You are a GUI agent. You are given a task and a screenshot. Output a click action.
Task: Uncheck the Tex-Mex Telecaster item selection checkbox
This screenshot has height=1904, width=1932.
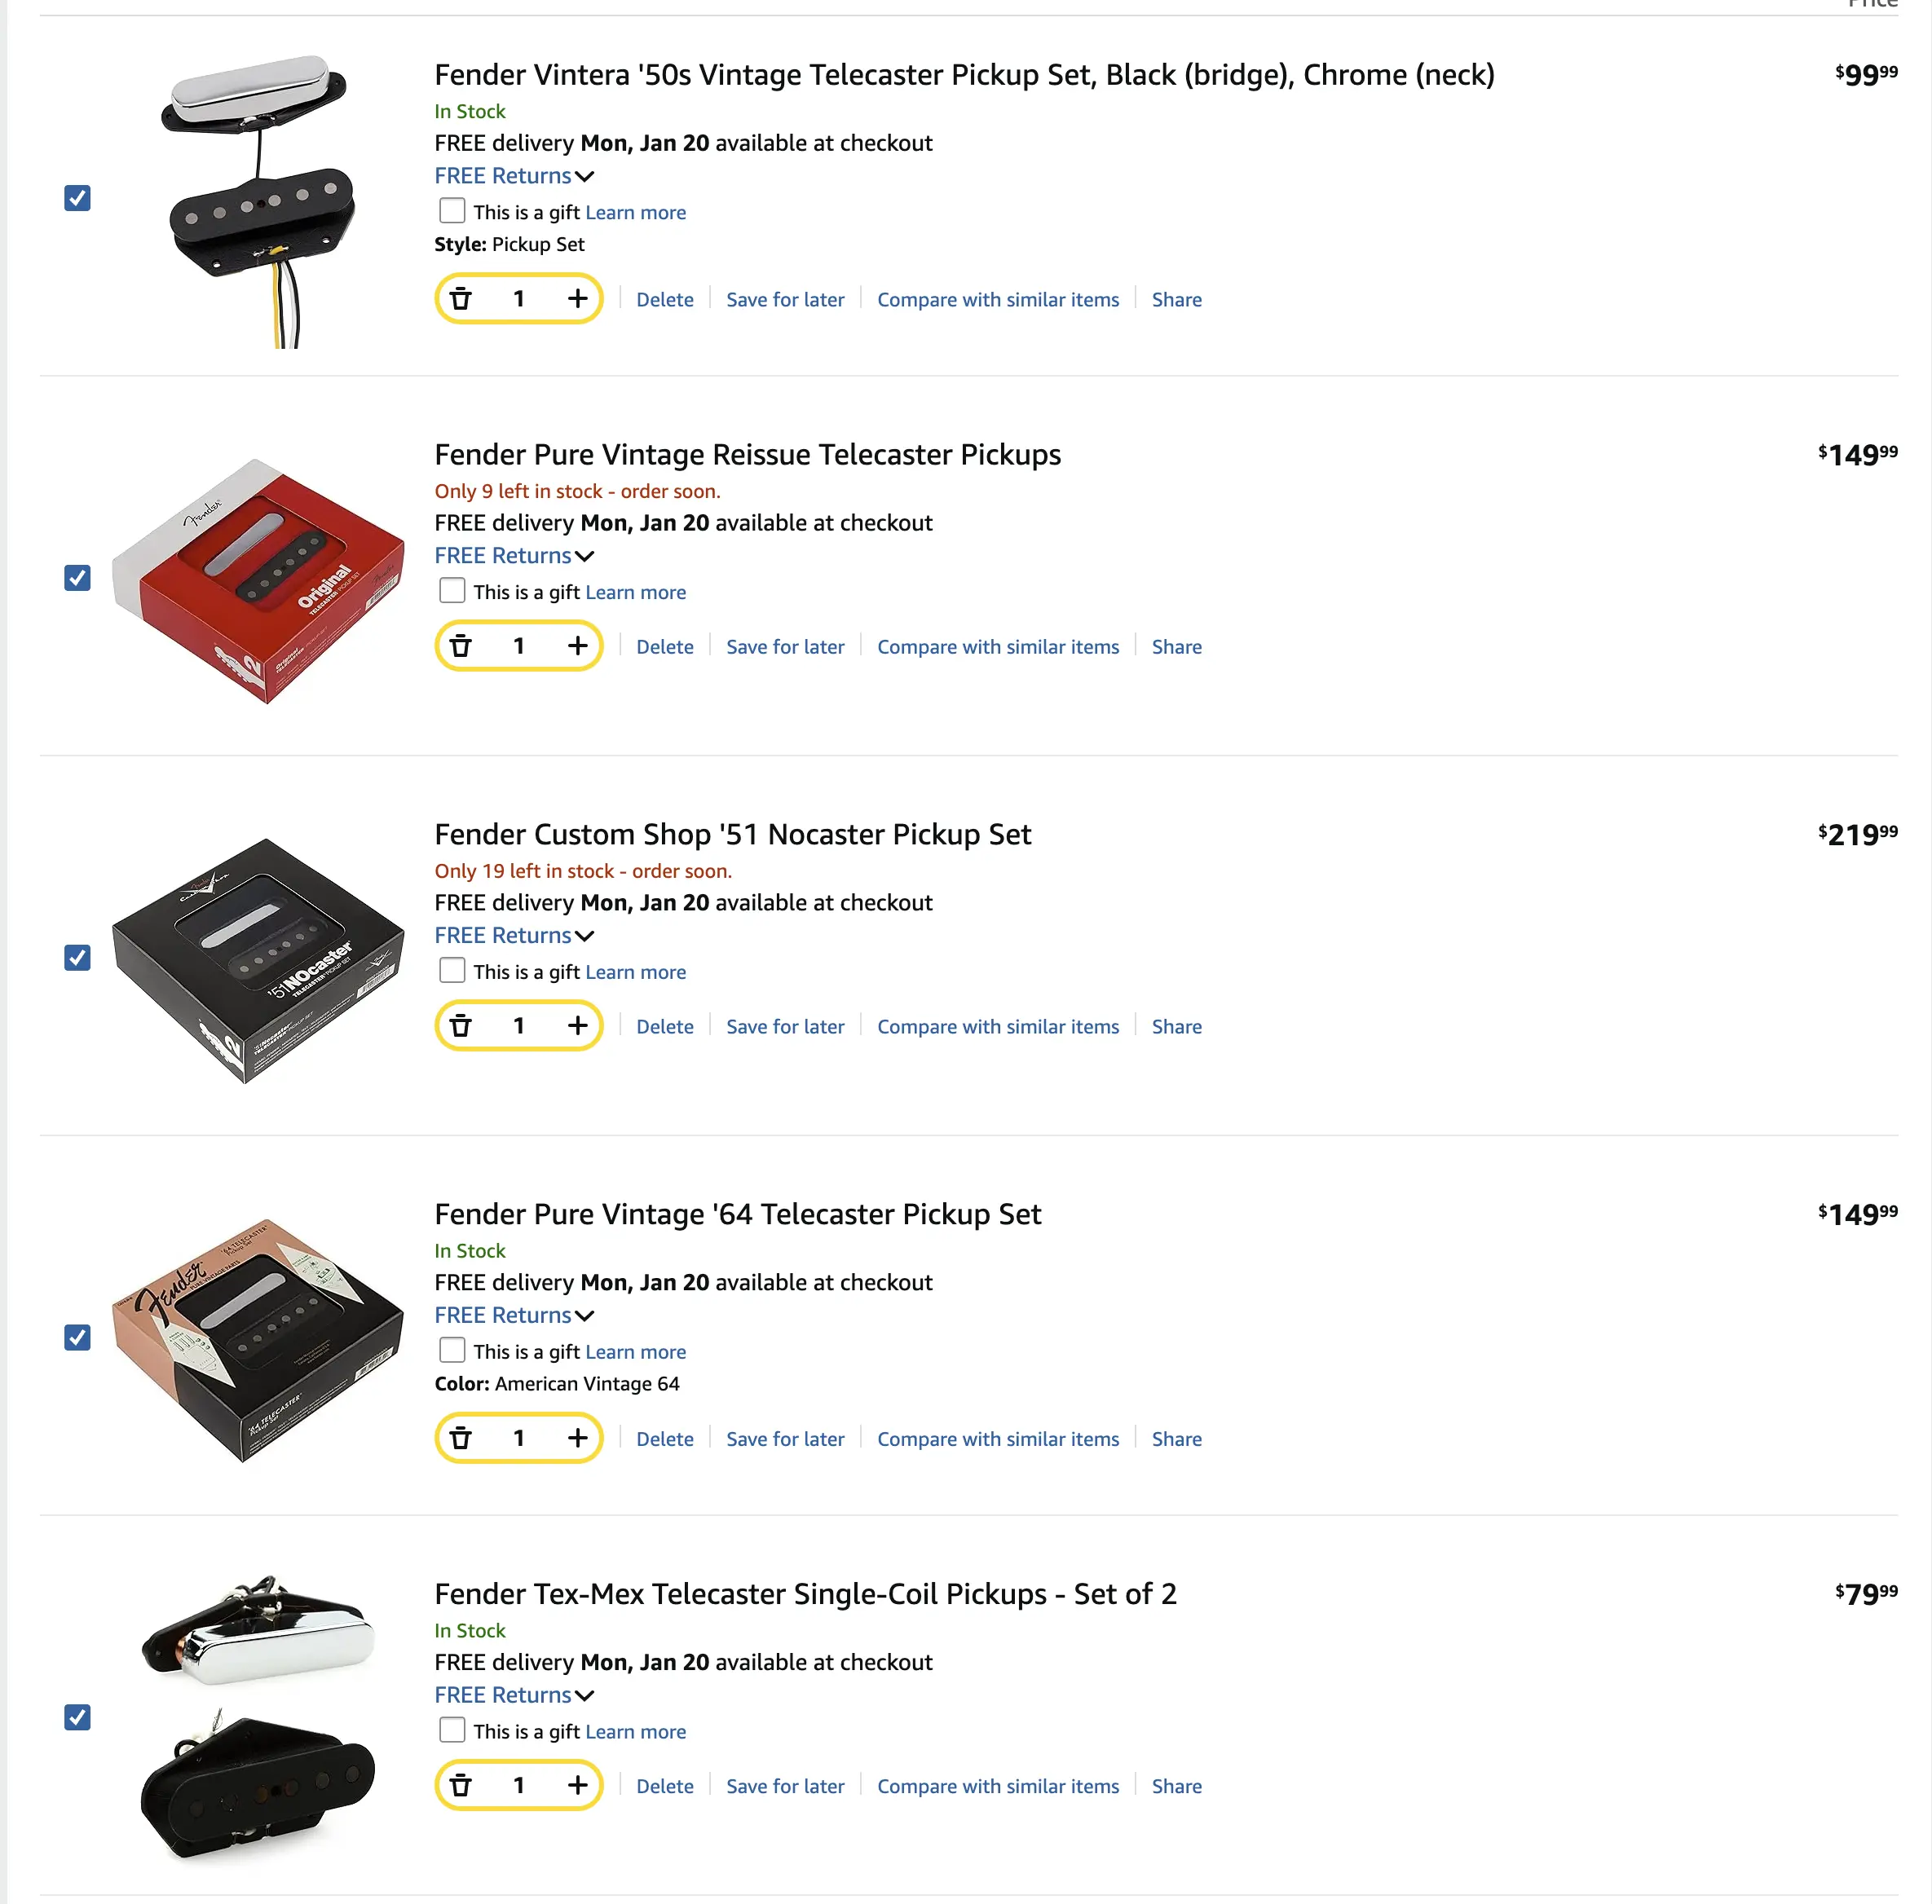tap(77, 1717)
